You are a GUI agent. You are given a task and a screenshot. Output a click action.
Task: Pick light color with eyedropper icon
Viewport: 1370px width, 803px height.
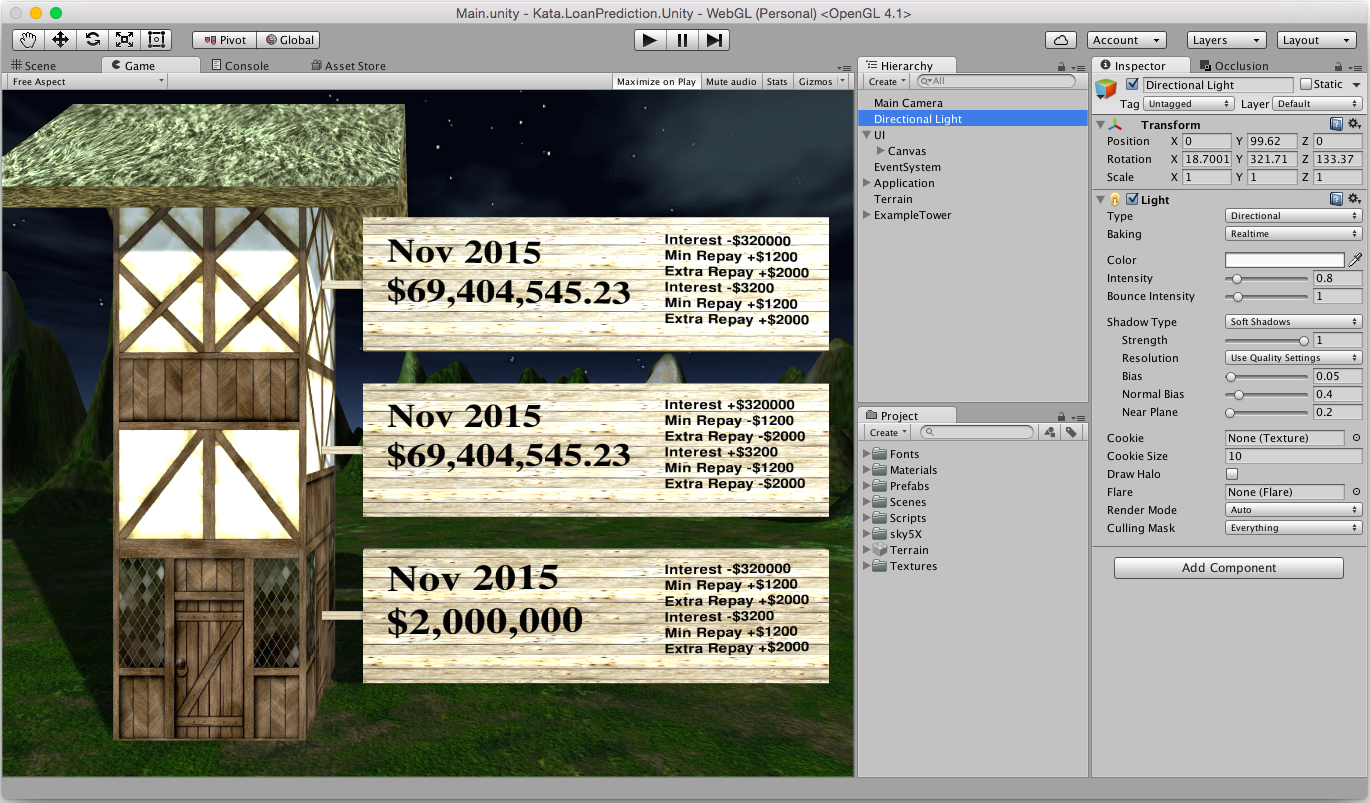click(1355, 260)
